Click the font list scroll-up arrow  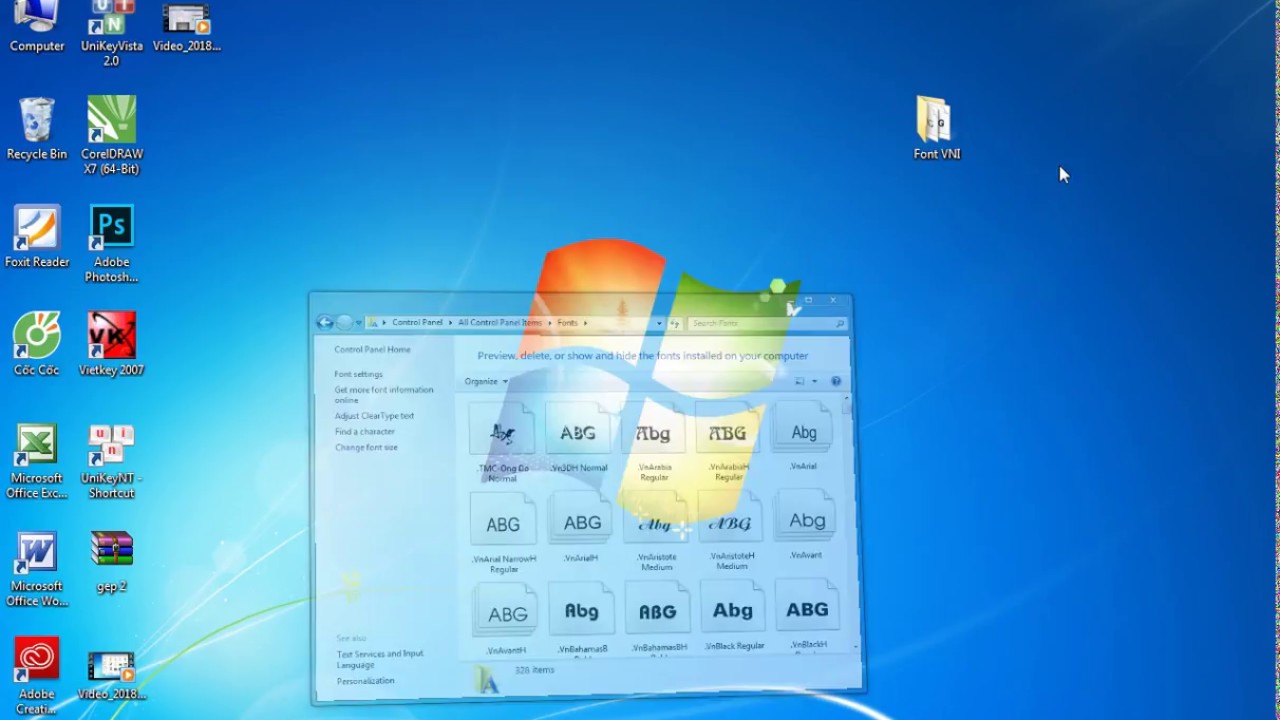point(848,399)
